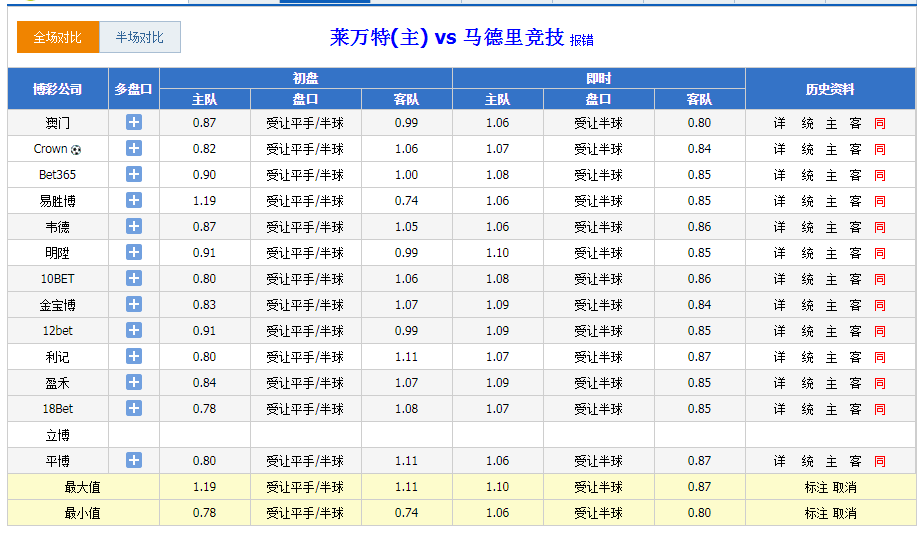Open 统 link for 明陞 row

[807, 253]
